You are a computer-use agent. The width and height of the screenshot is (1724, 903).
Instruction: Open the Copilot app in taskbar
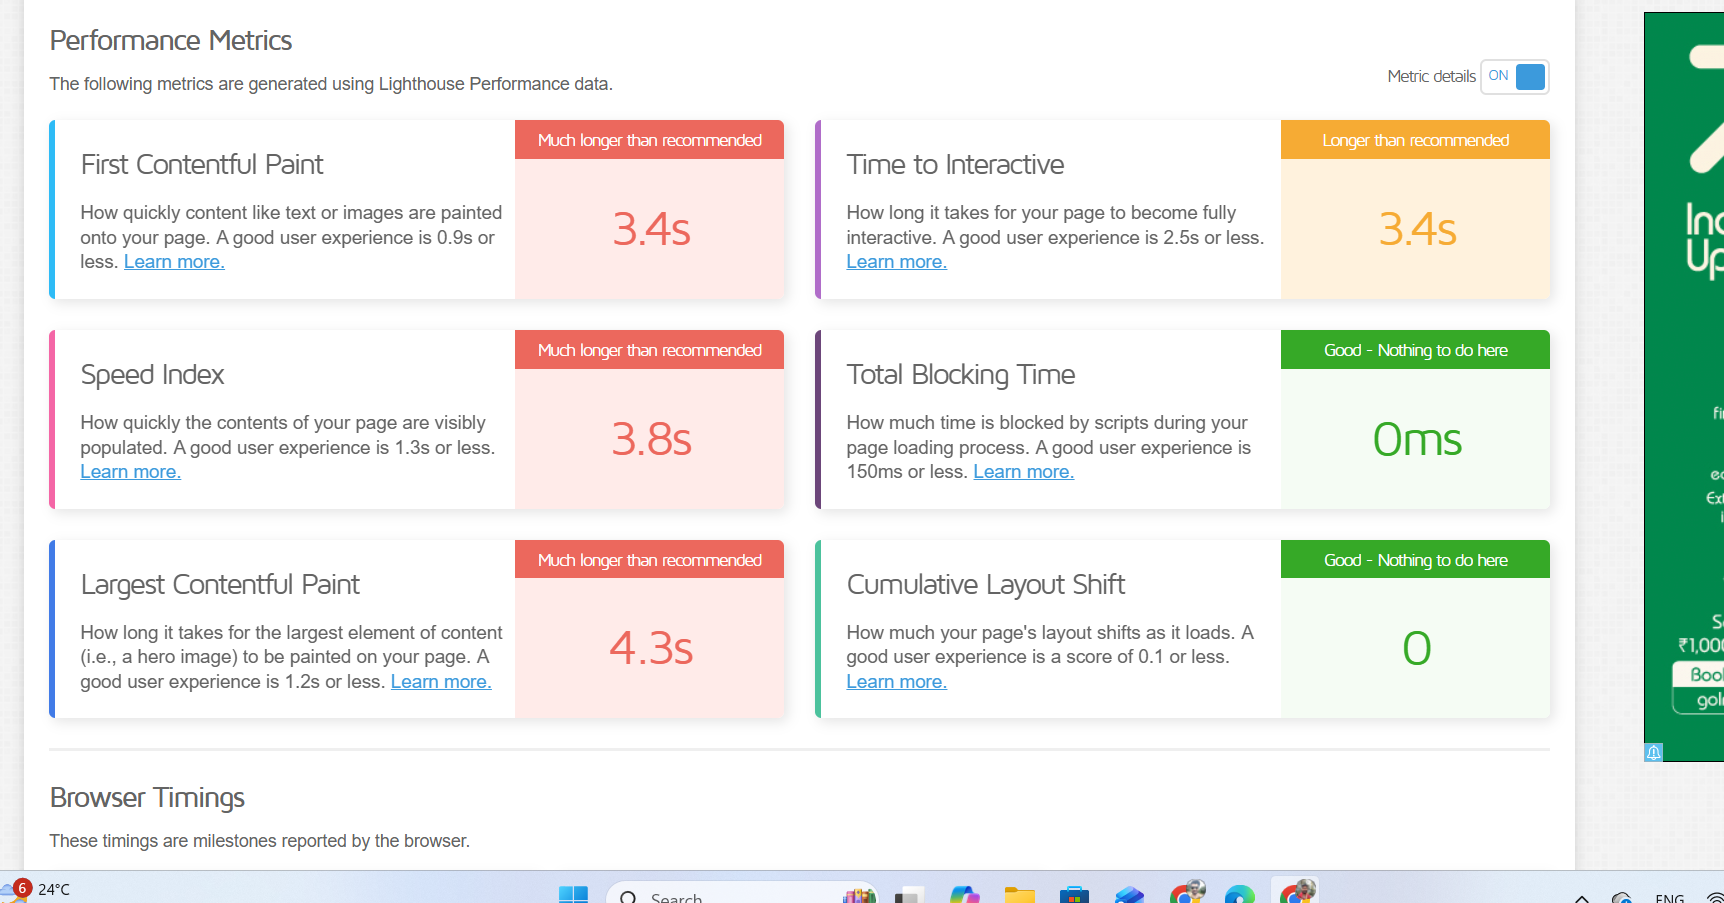pos(964,895)
